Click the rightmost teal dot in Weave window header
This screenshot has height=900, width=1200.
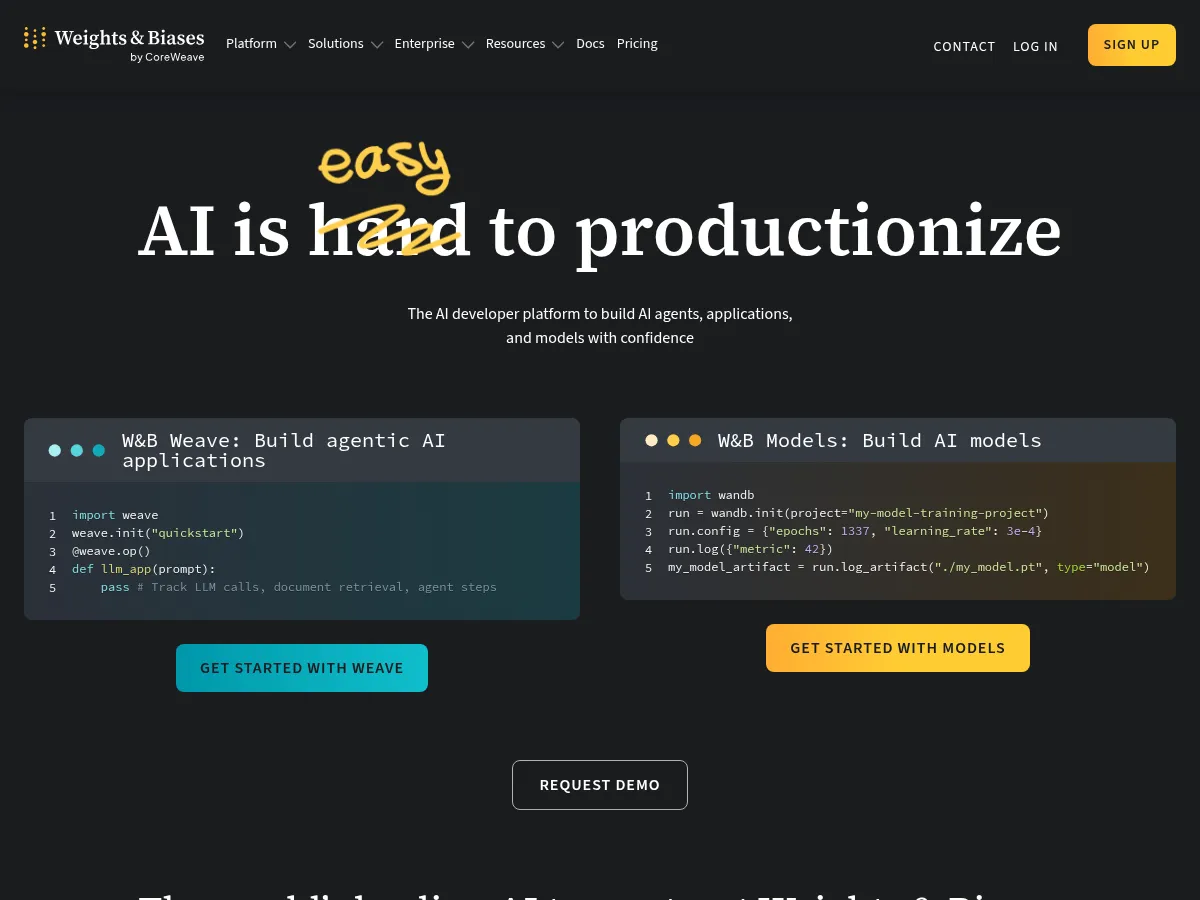pyautogui.click(x=99, y=450)
